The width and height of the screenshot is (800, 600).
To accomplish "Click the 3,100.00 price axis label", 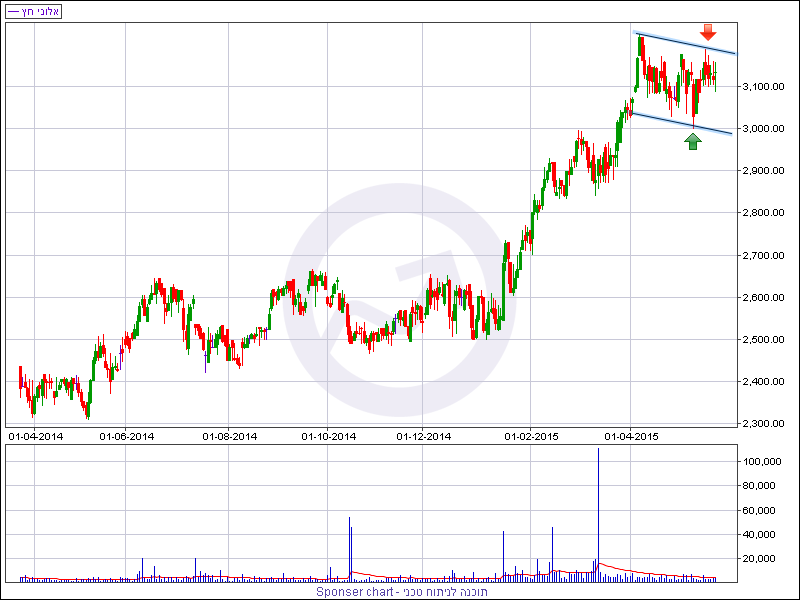I will [x=765, y=87].
